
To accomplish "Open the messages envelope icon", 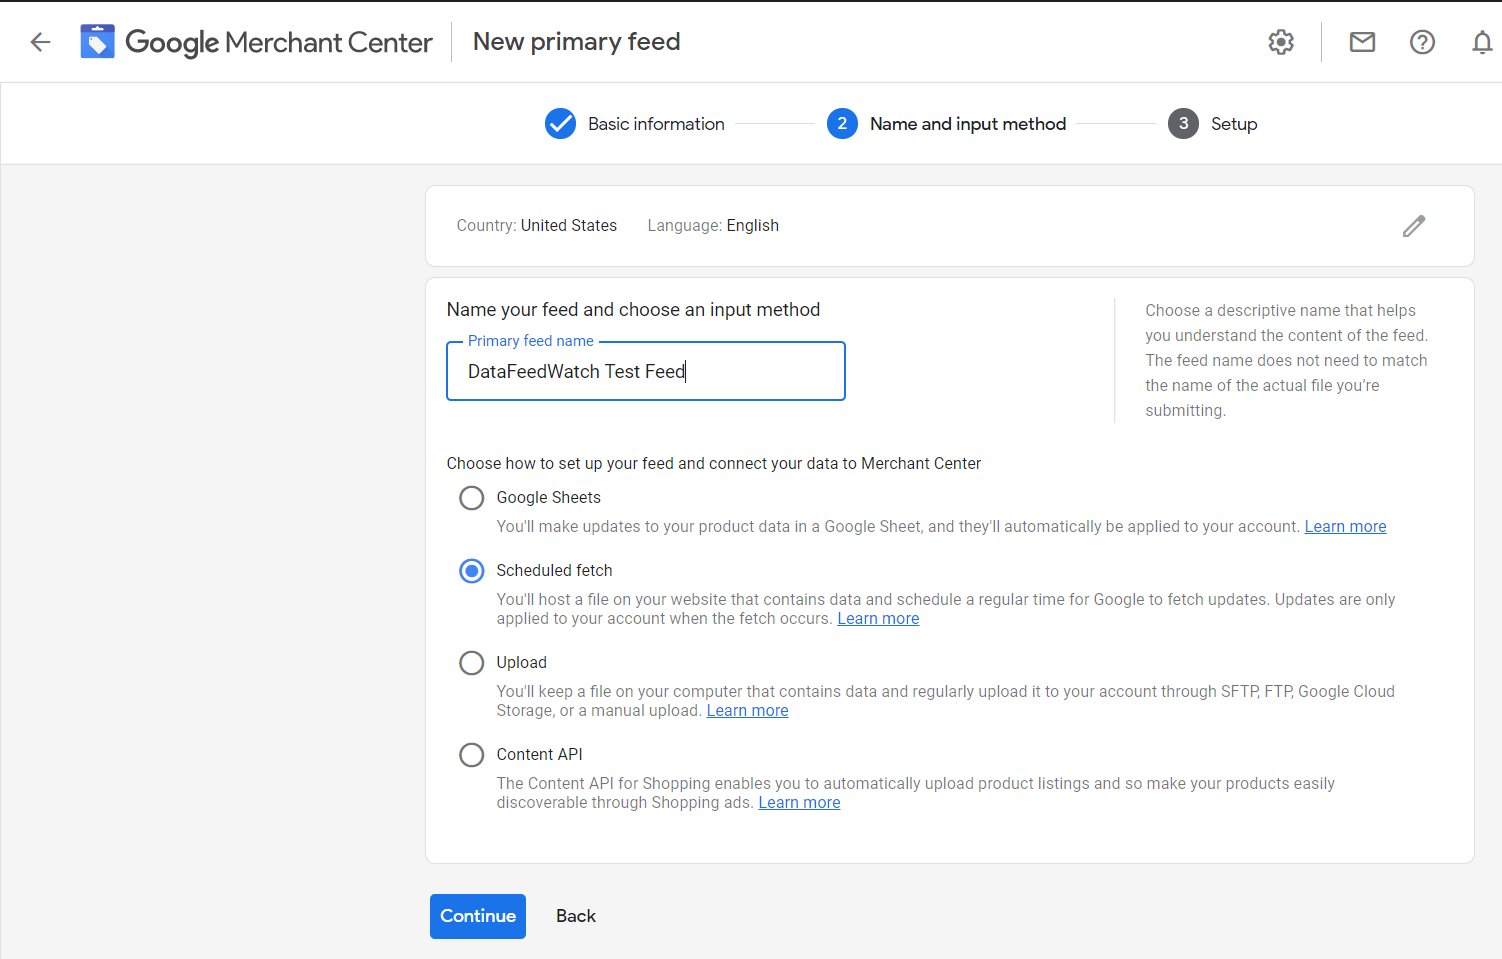I will pyautogui.click(x=1362, y=41).
